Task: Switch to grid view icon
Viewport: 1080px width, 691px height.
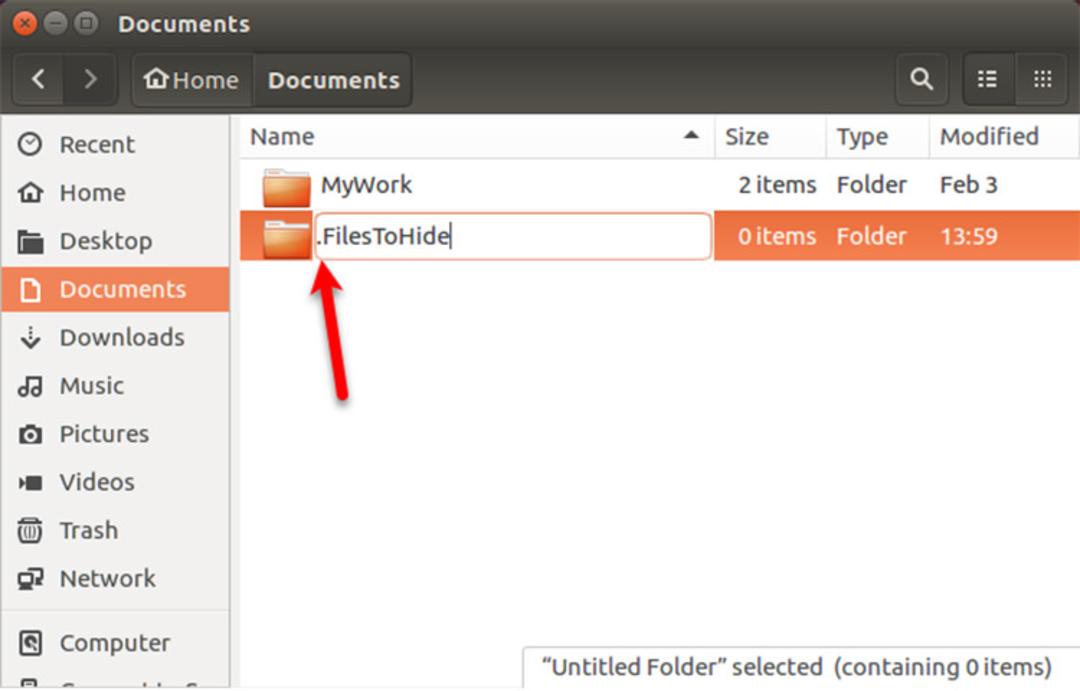Action: (1042, 79)
